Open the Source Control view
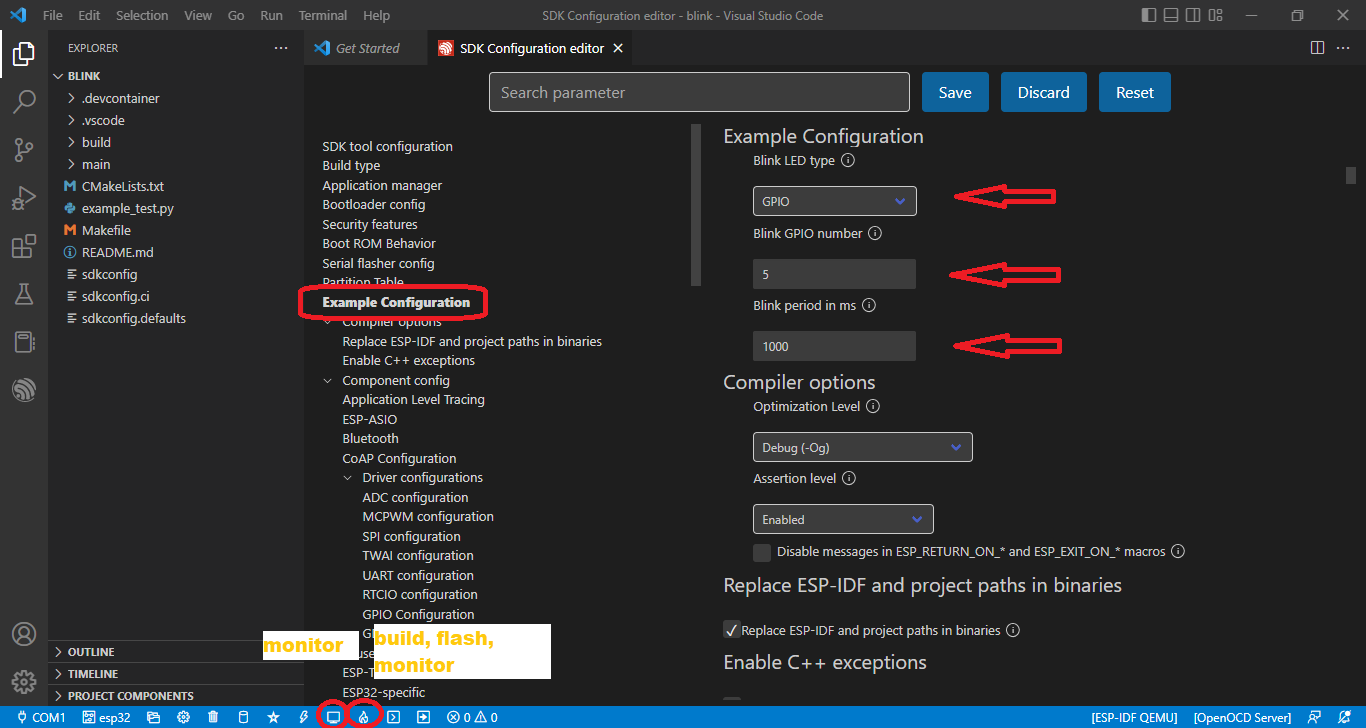 24,150
